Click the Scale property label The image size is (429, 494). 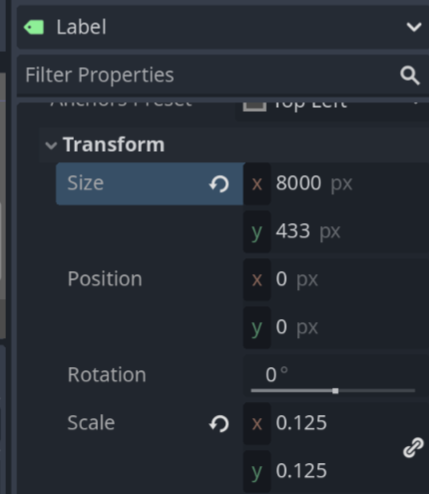coord(91,423)
